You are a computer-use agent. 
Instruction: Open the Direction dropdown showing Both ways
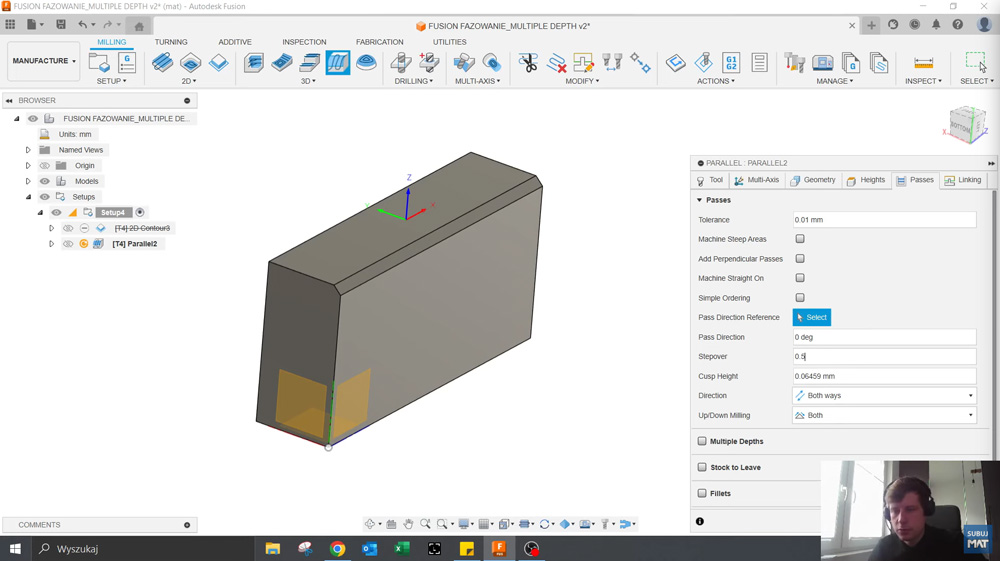[x=884, y=395]
